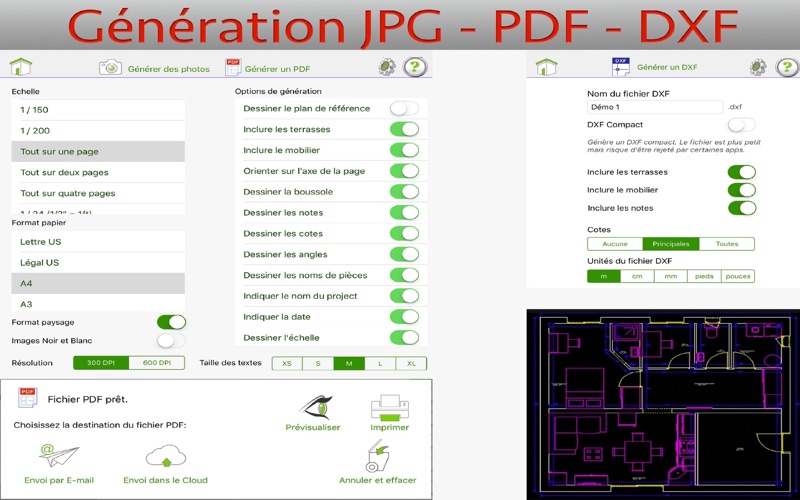Select Tout sur une page scale
800x500 pixels.
98,152
